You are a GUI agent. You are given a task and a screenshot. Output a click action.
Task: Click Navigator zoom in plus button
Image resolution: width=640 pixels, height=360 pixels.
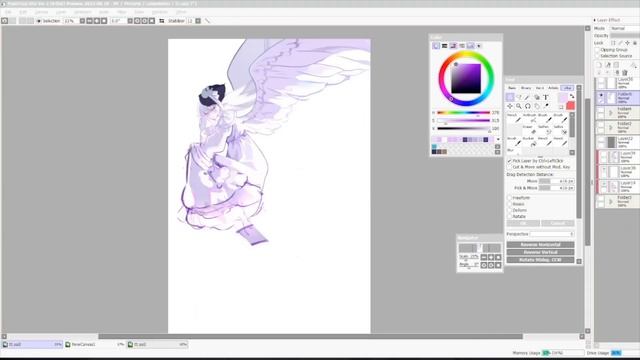click(491, 257)
